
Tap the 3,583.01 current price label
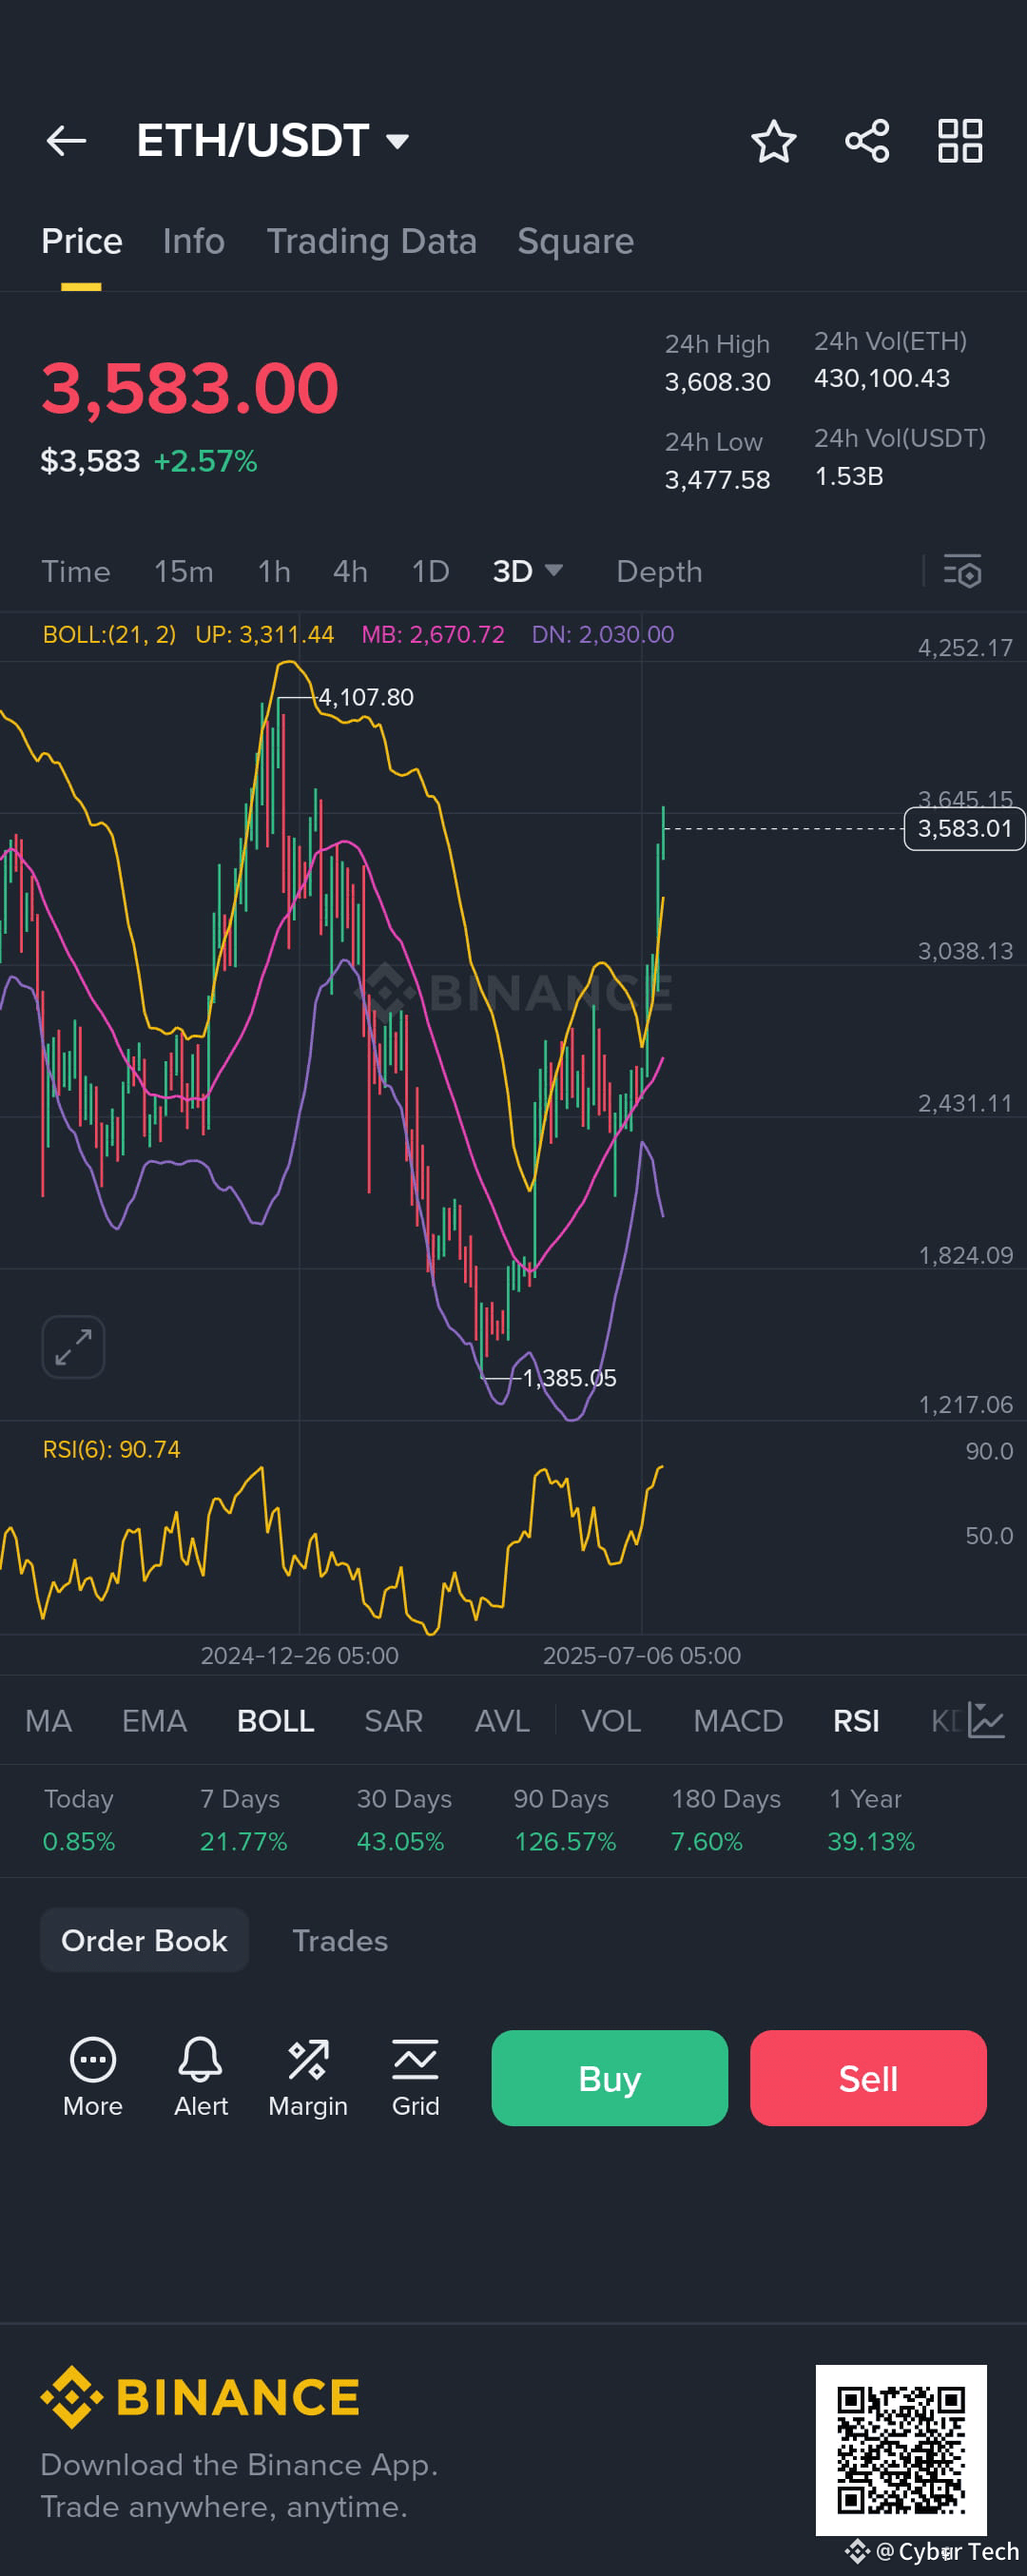[x=964, y=829]
